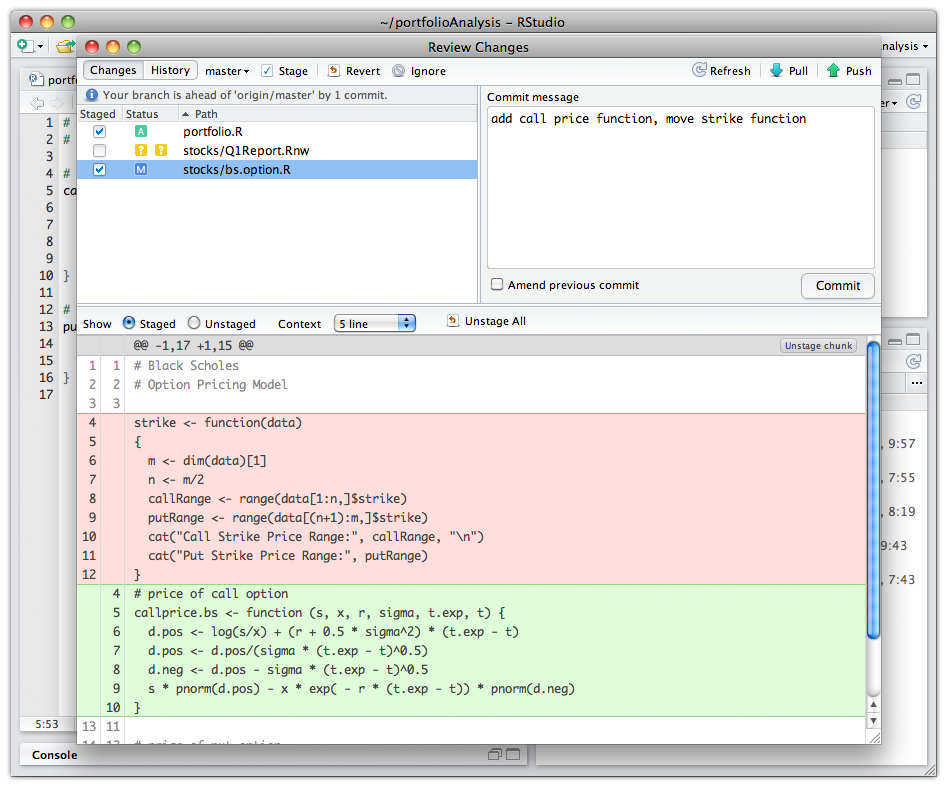Switch to the Changes tab
The image size is (947, 787).
click(x=113, y=70)
